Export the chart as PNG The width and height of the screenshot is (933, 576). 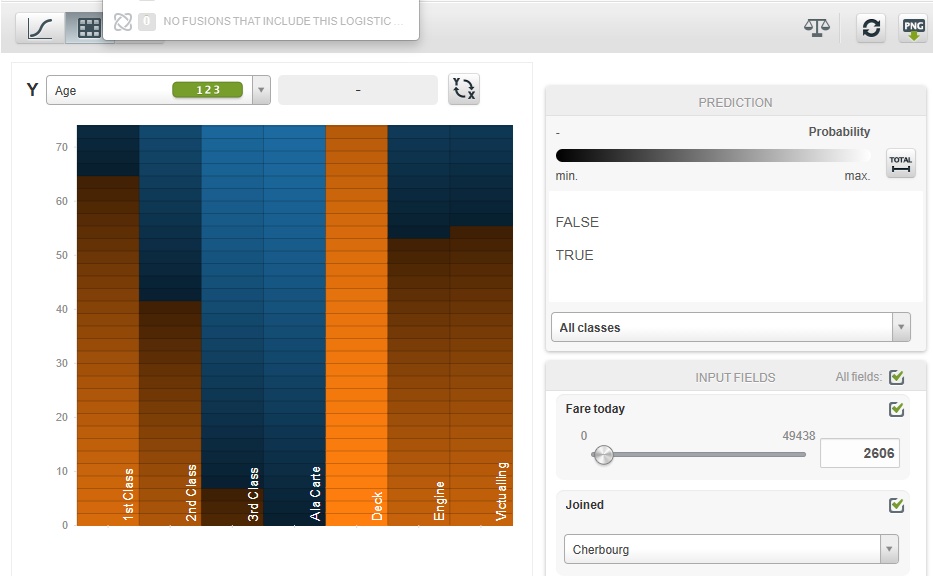913,28
